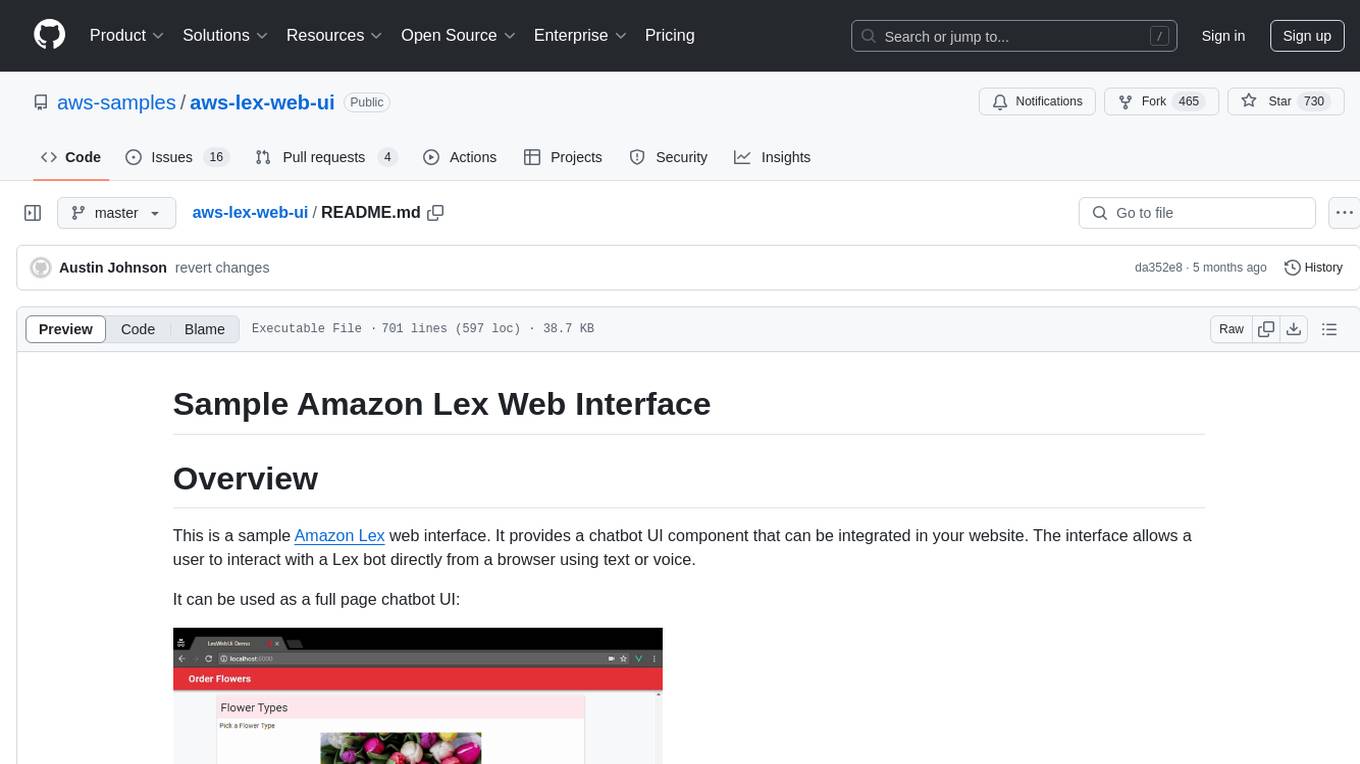The image size is (1360, 764).
Task: Click the '5 months ago' timestamp
Action: (x=1229, y=268)
